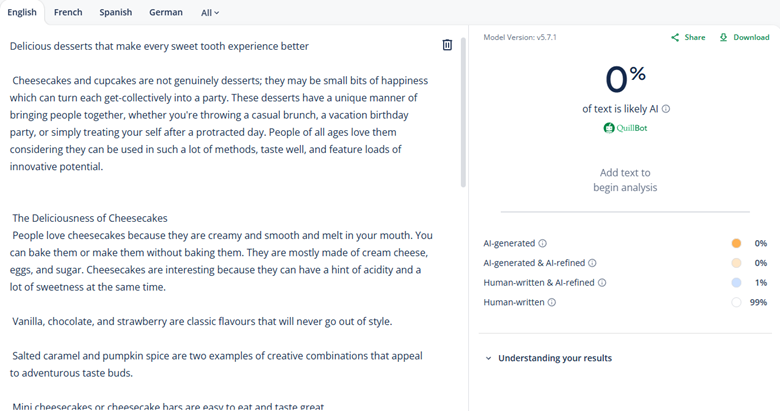Viewport: 780px width, 411px height.
Task: Click the Download button label
Action: coord(751,38)
